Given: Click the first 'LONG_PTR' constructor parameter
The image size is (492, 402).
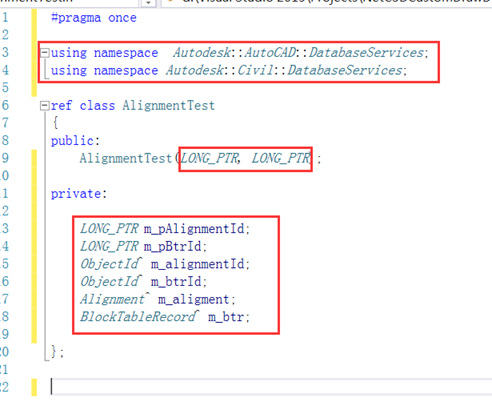Looking at the screenshot, I should coord(209,159).
